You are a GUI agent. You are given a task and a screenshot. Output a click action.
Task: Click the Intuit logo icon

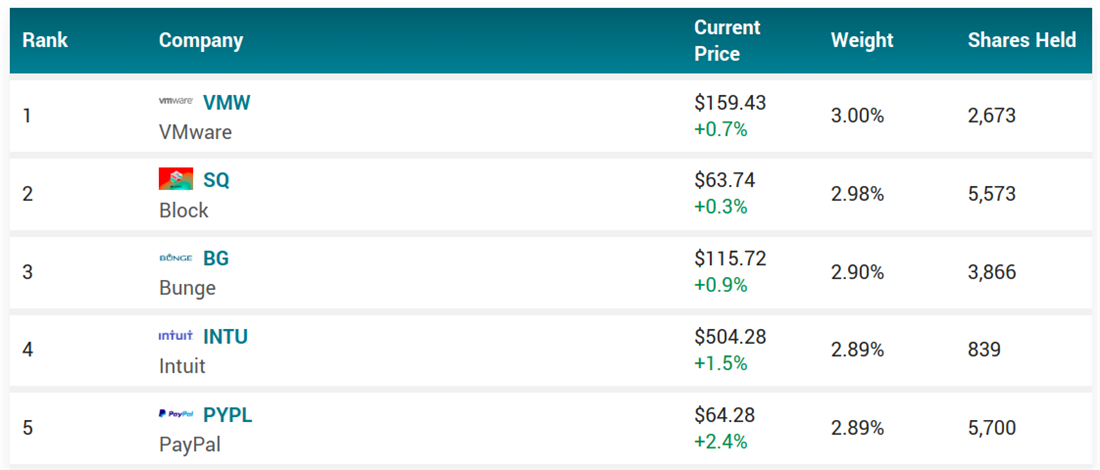pos(176,336)
